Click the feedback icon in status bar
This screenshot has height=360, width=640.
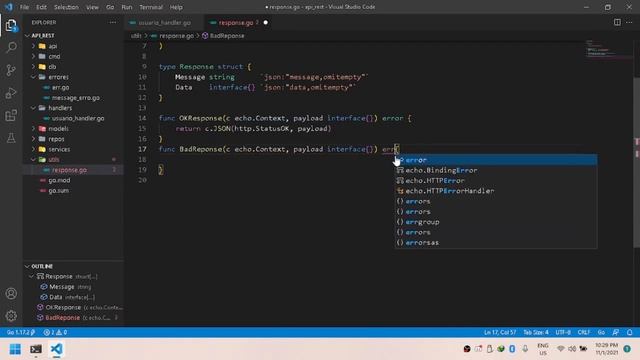point(616,332)
